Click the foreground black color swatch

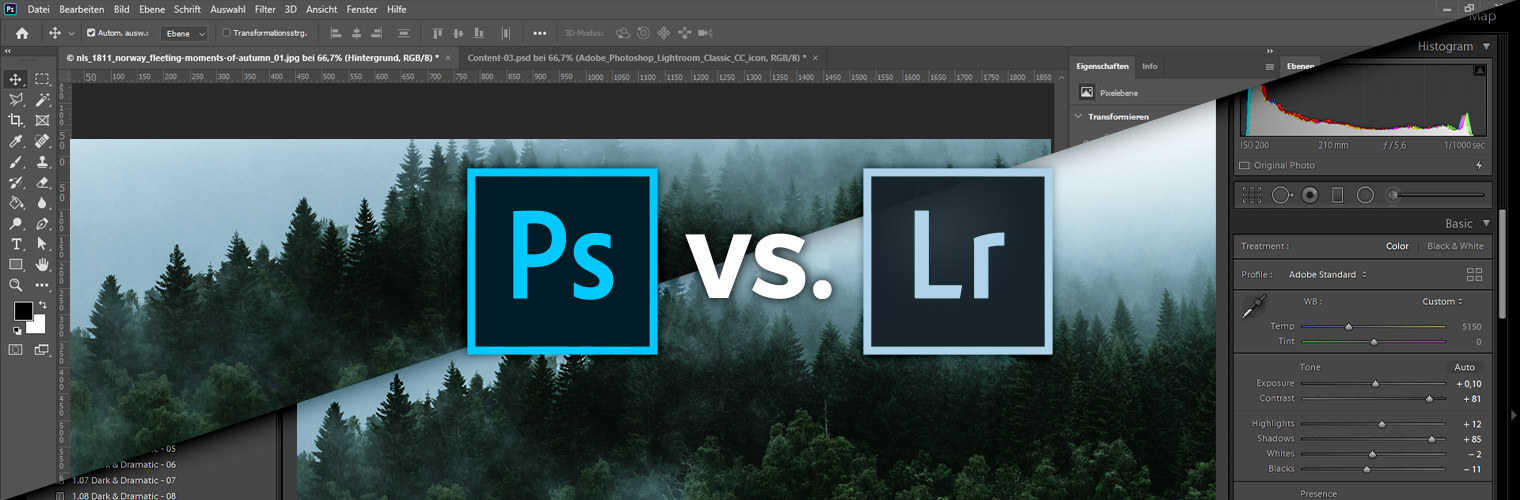[x=22, y=311]
